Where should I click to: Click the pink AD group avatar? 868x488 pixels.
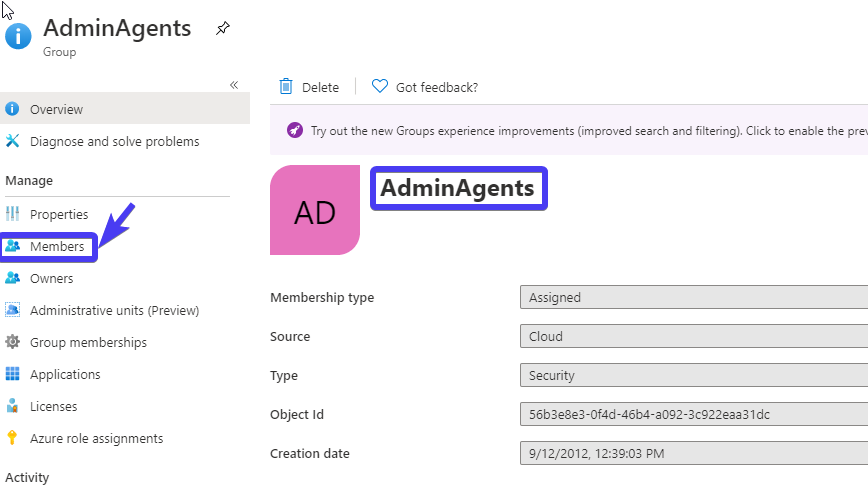[315, 210]
